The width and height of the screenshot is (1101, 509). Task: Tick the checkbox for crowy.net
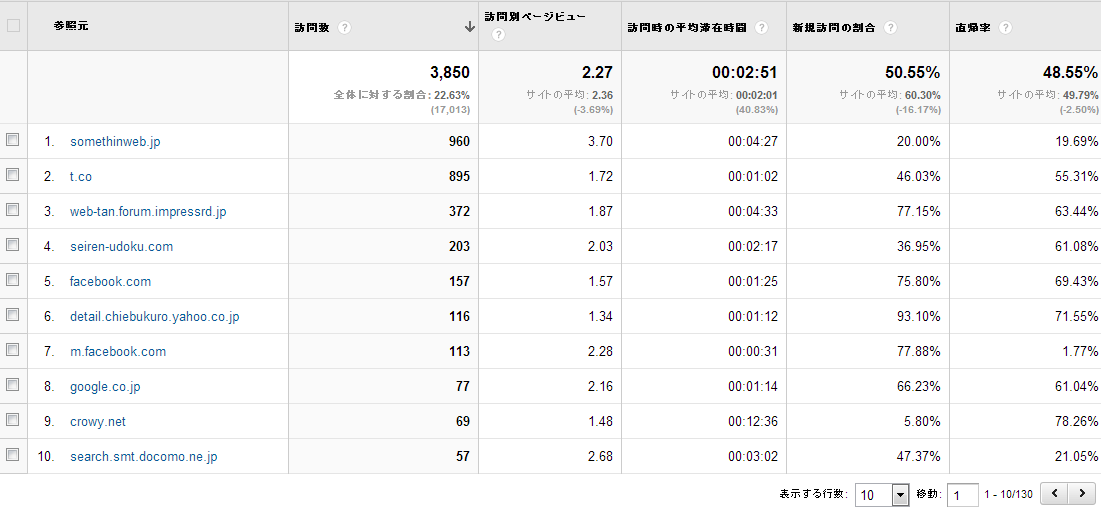click(x=13, y=421)
